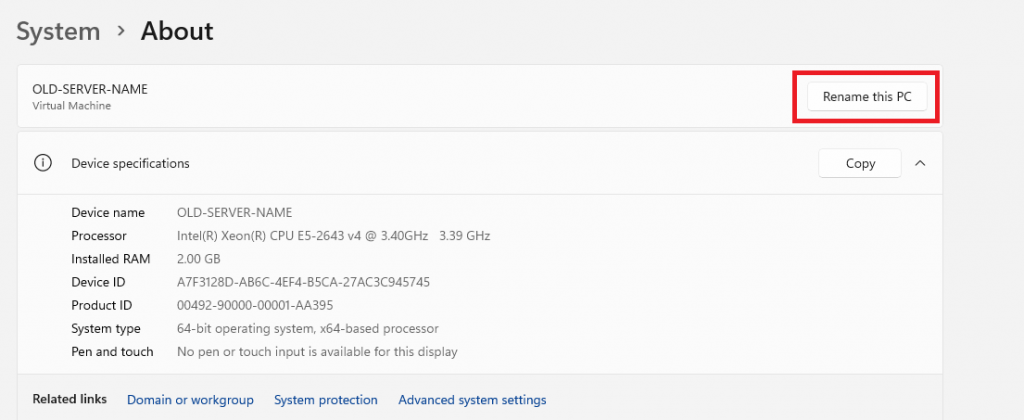Open the System protection link
The image size is (1024, 420).
click(x=326, y=400)
